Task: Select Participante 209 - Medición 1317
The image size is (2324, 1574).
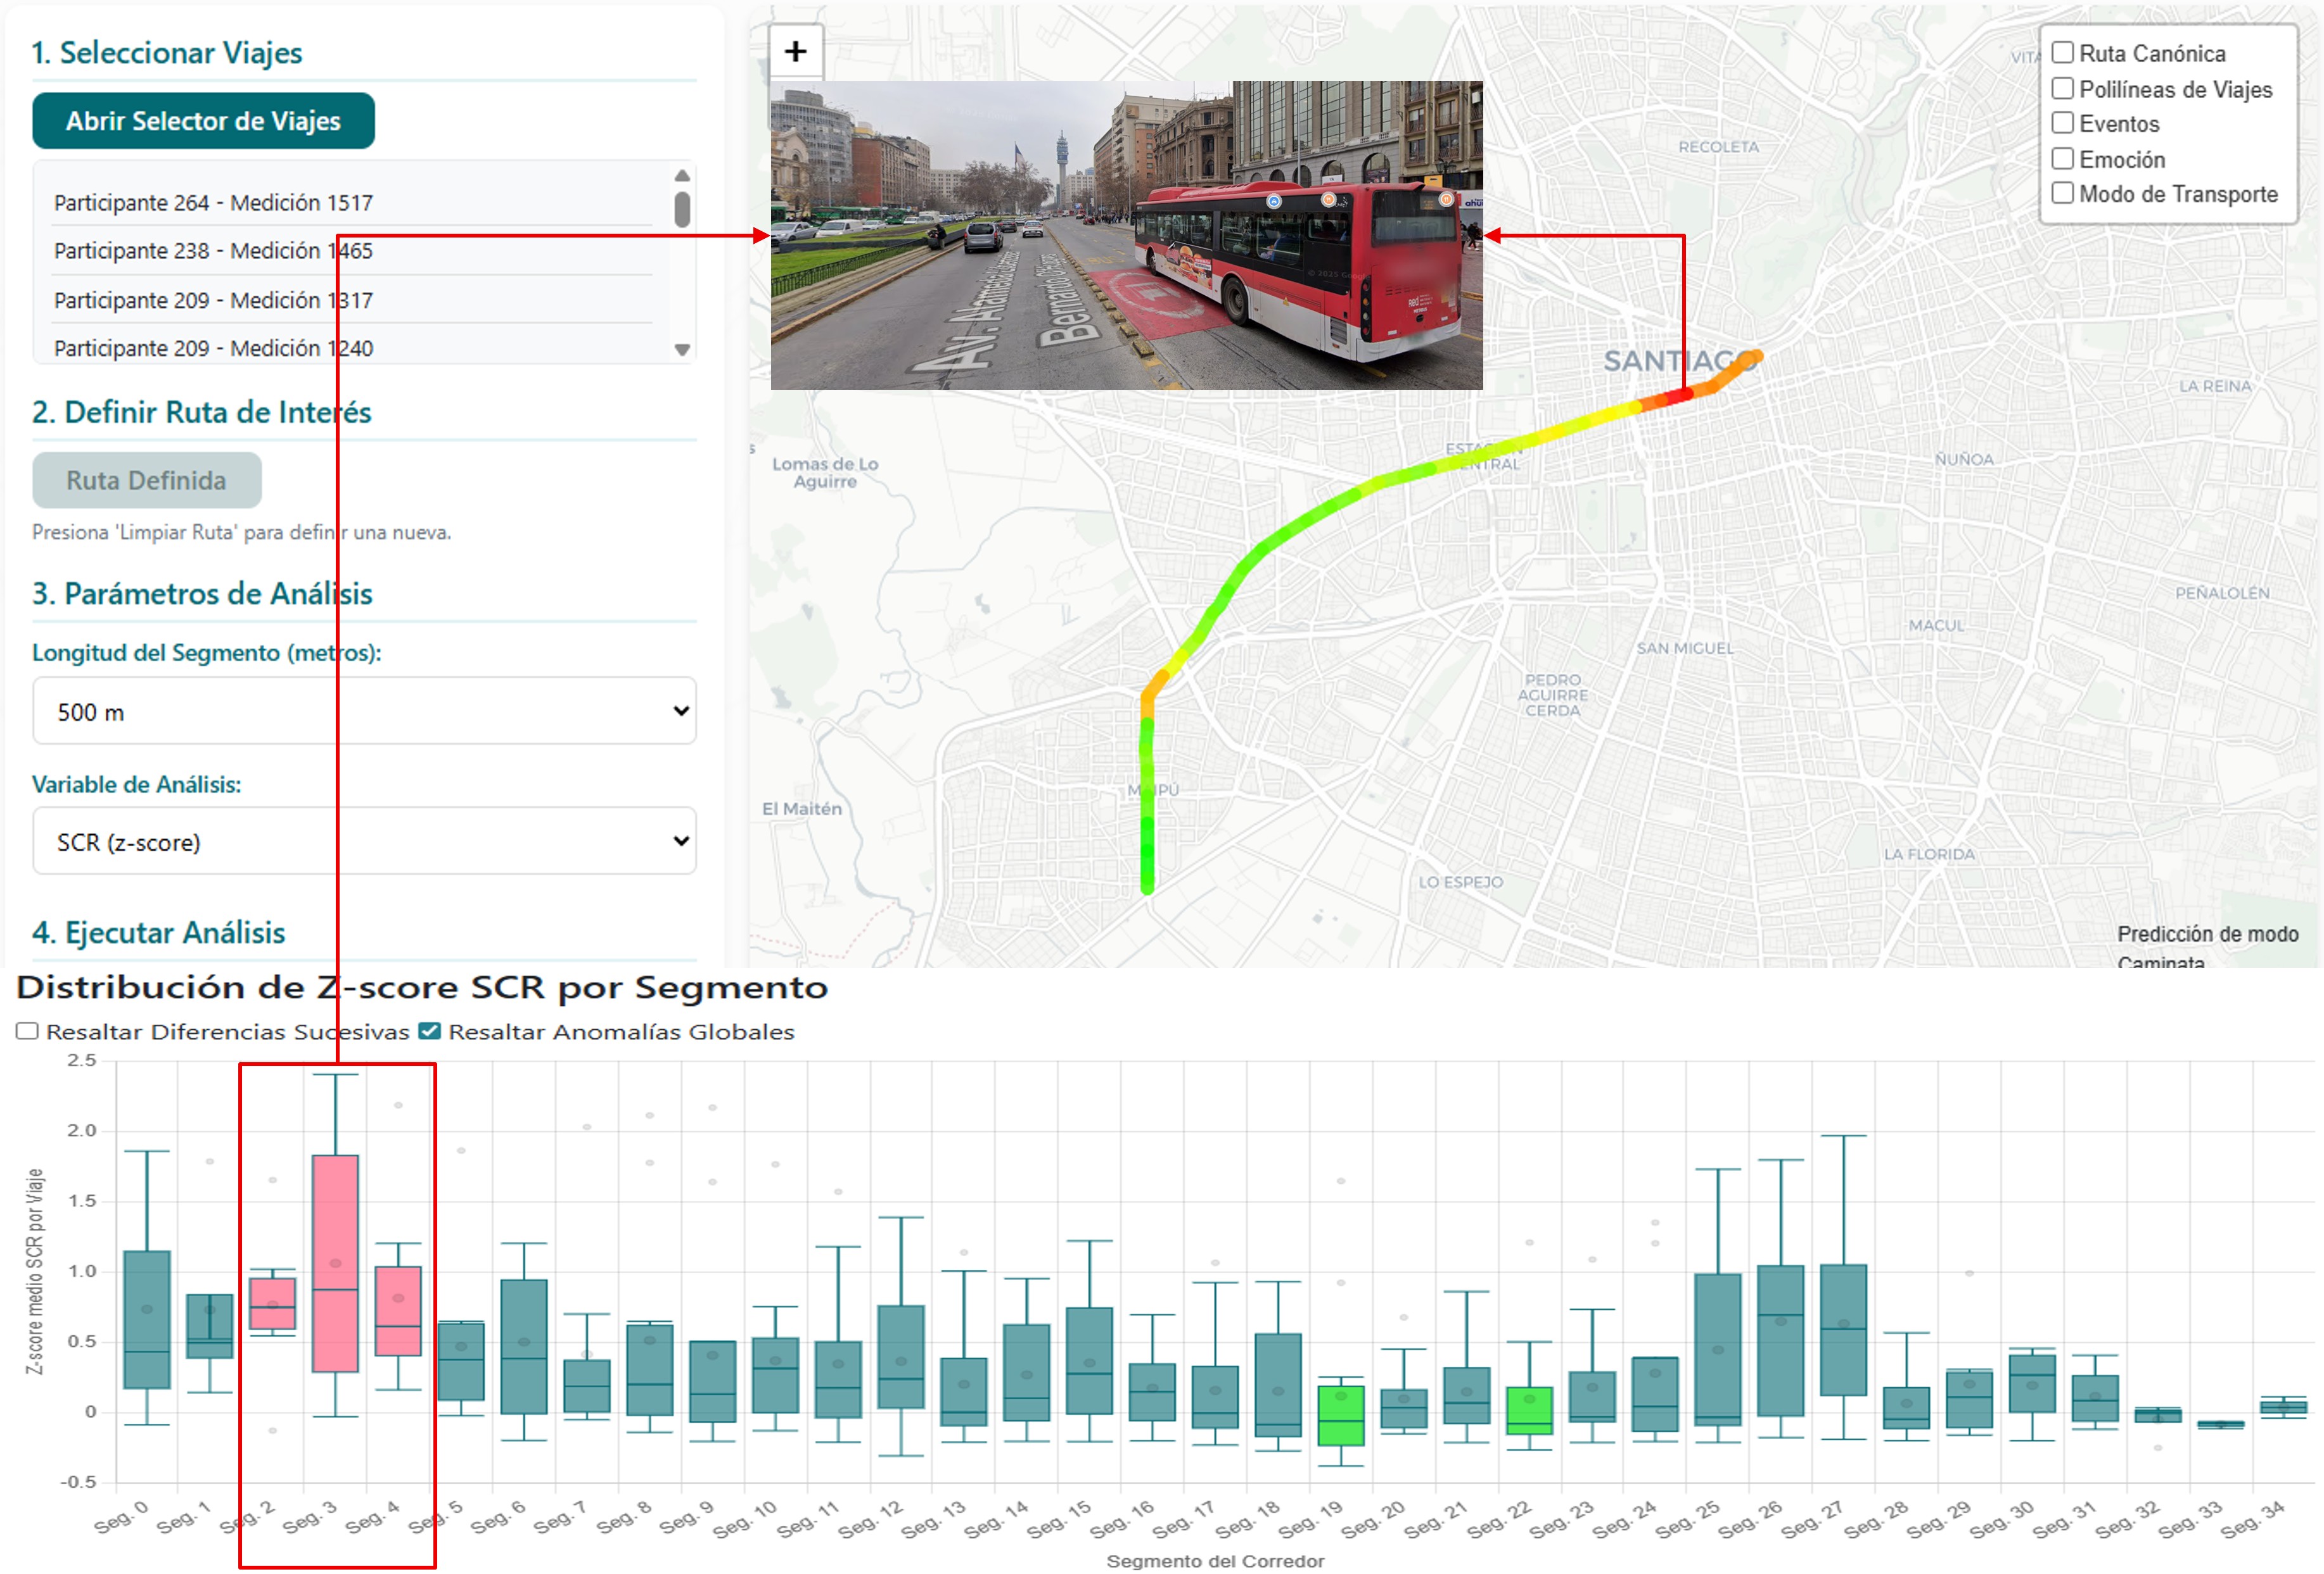Action: click(213, 300)
